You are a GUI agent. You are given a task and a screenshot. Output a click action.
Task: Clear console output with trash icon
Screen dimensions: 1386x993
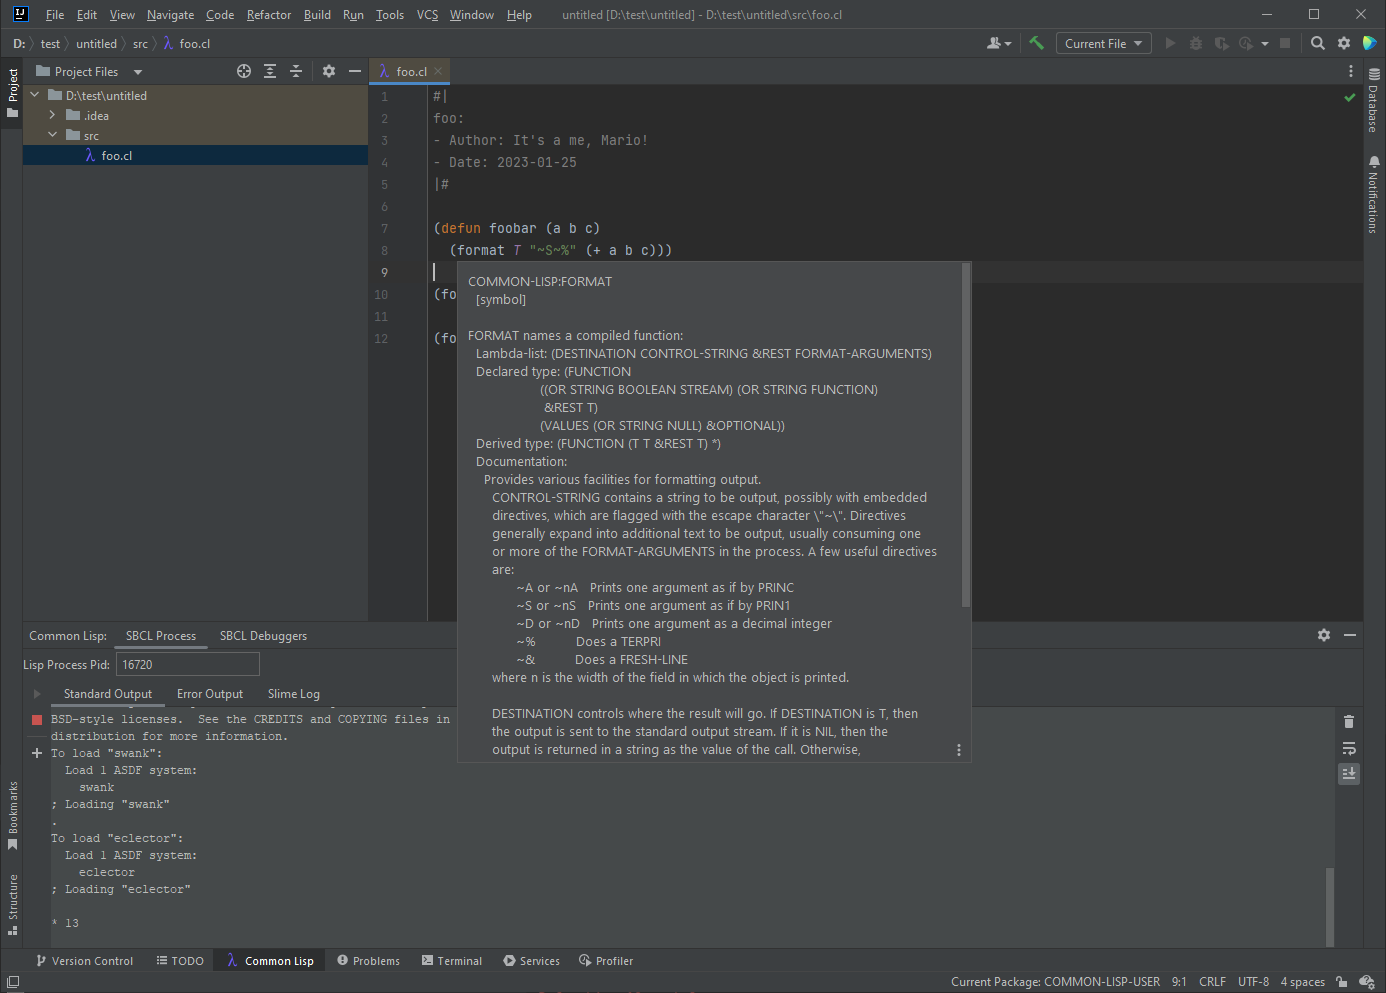(x=1349, y=722)
